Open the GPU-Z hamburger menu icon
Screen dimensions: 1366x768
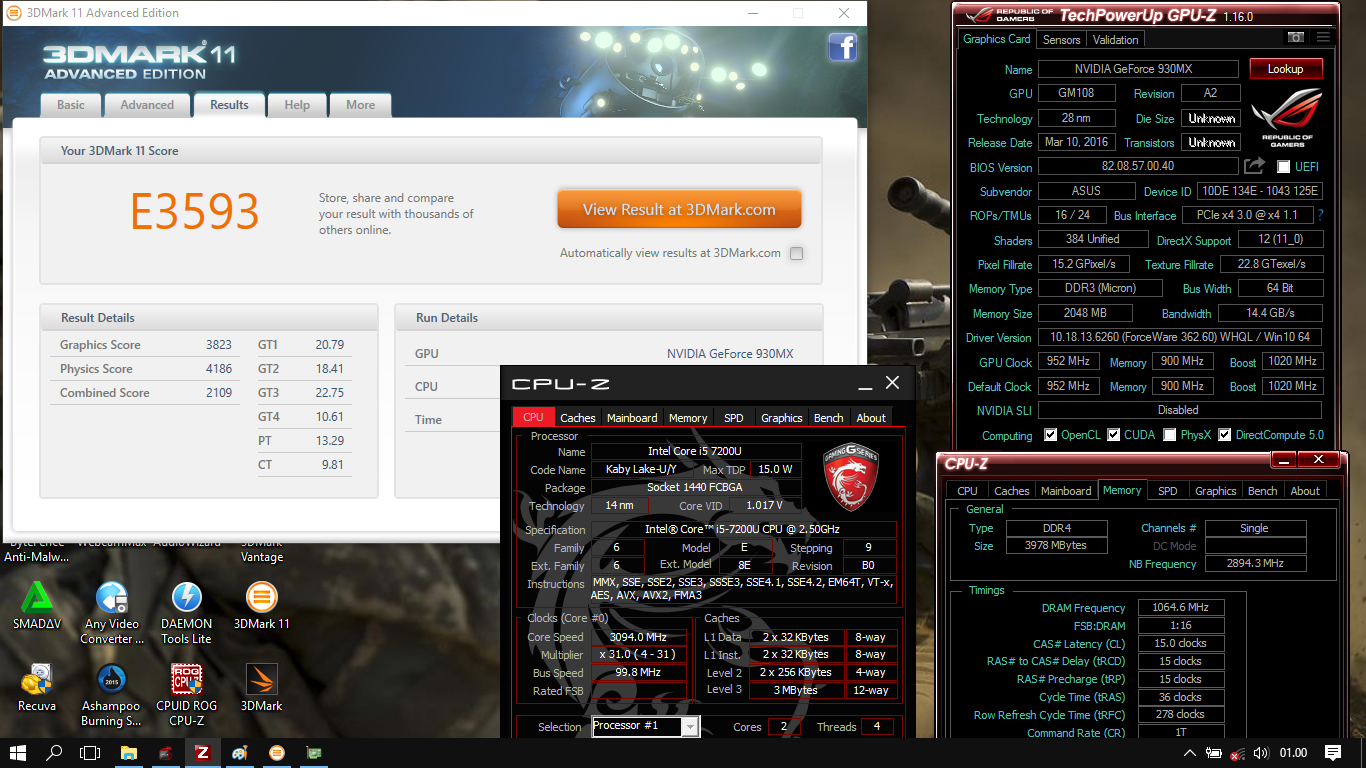1323,37
